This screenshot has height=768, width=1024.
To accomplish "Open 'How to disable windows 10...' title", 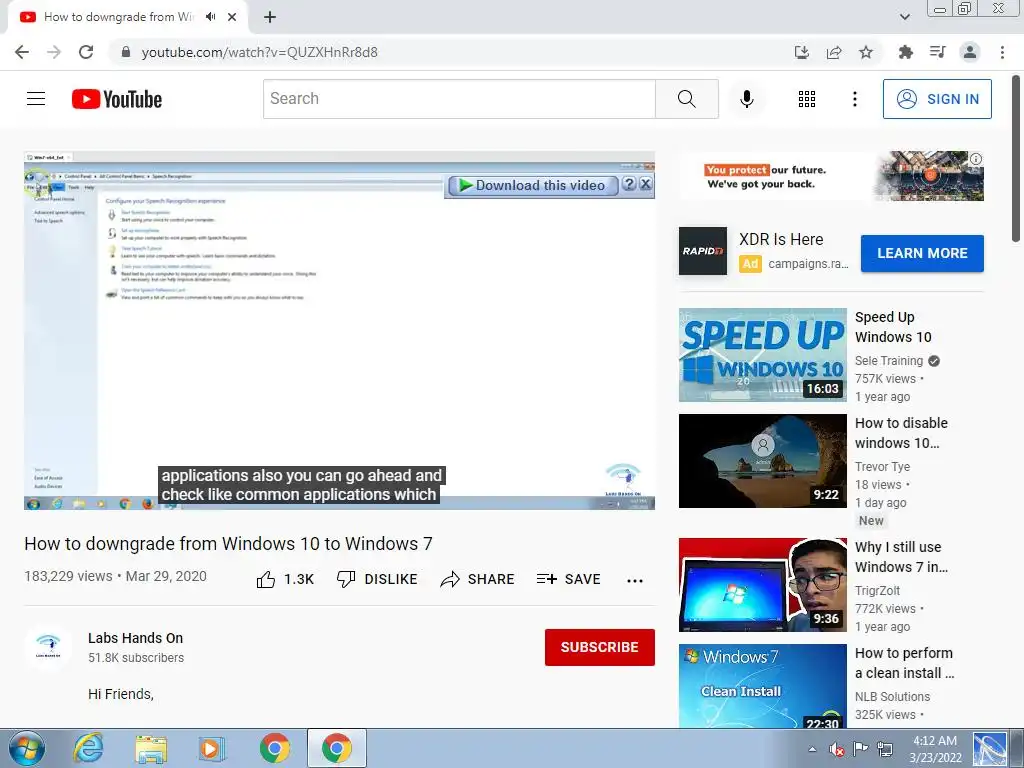I will pyautogui.click(x=901, y=433).
